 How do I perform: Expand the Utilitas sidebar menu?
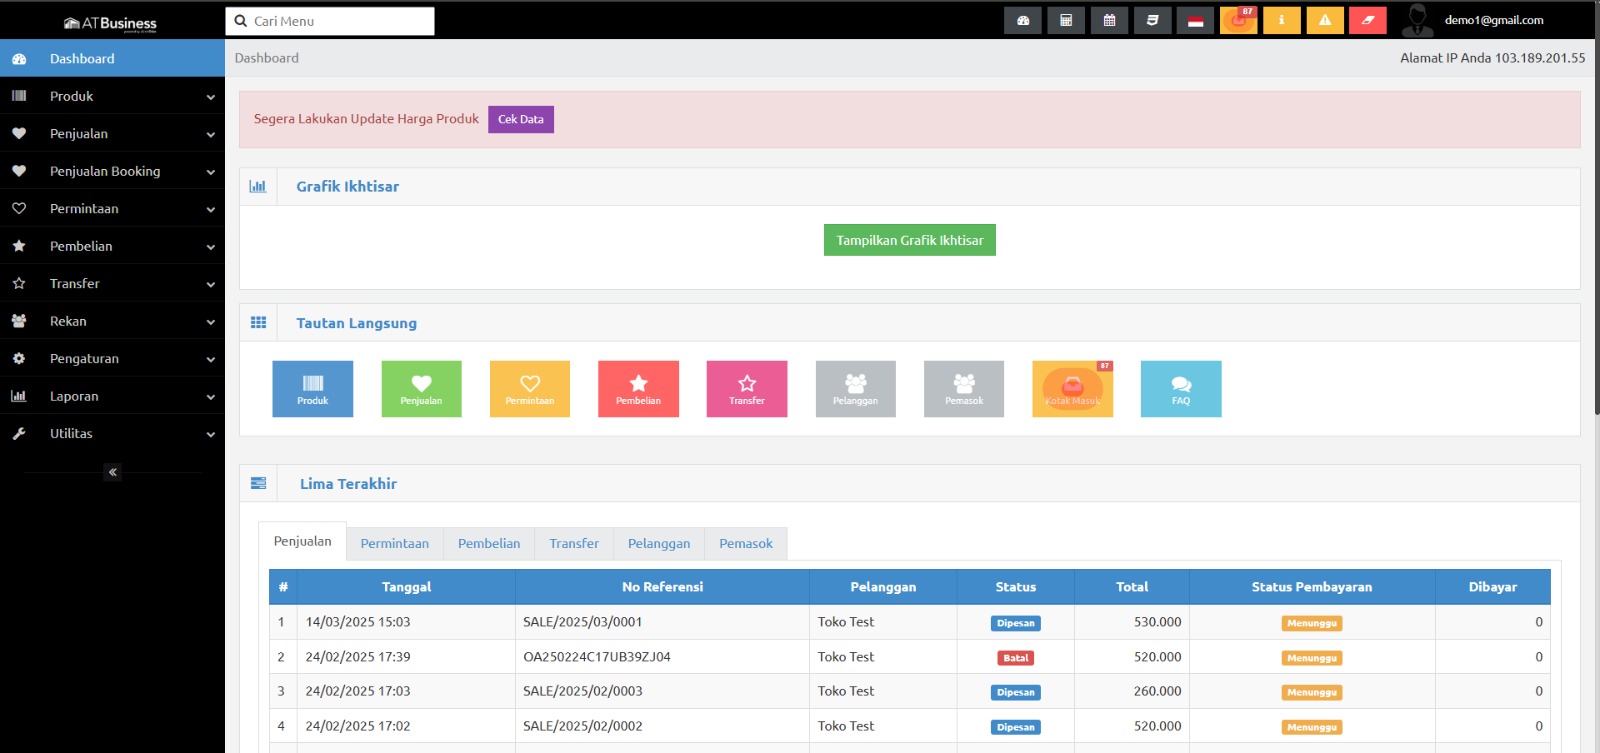coord(112,434)
